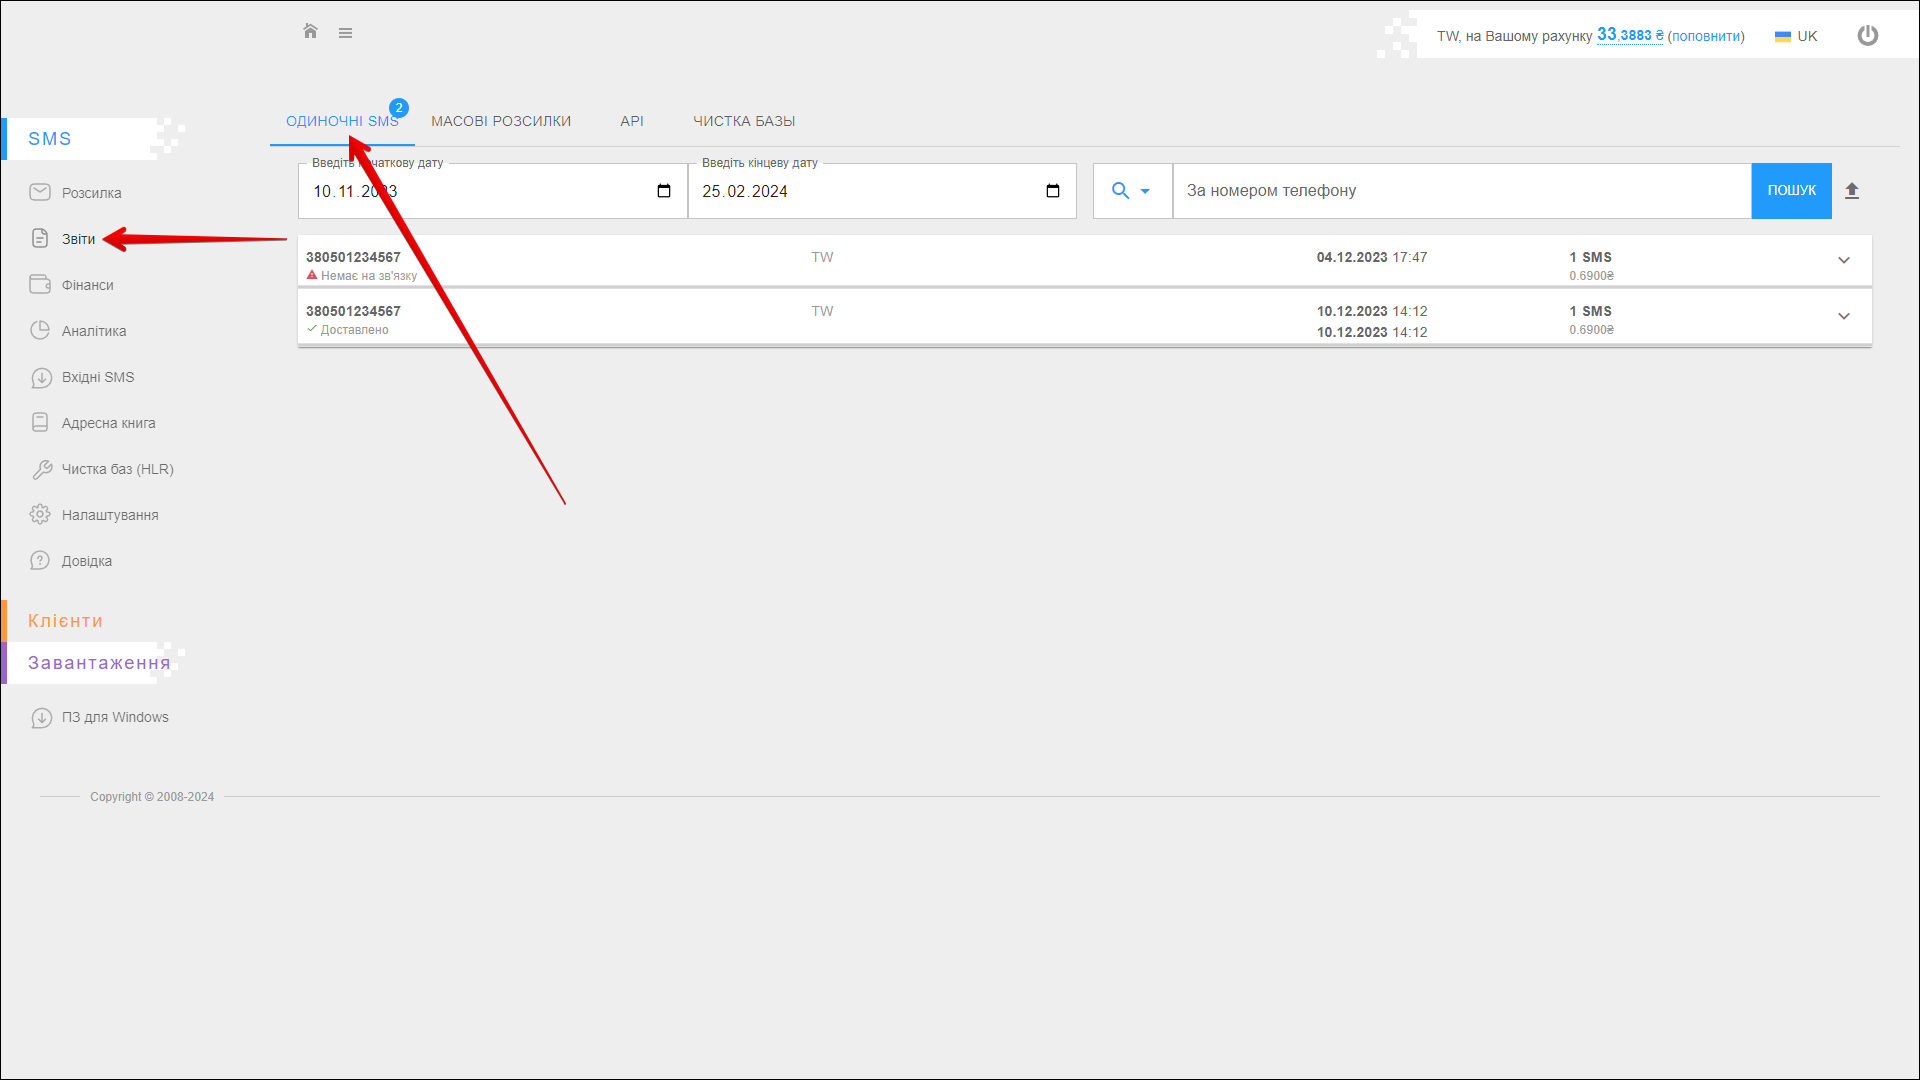Viewport: 1920px width, 1080px height.
Task: Open Чистка баз (HLR) tool
Action: (117, 469)
